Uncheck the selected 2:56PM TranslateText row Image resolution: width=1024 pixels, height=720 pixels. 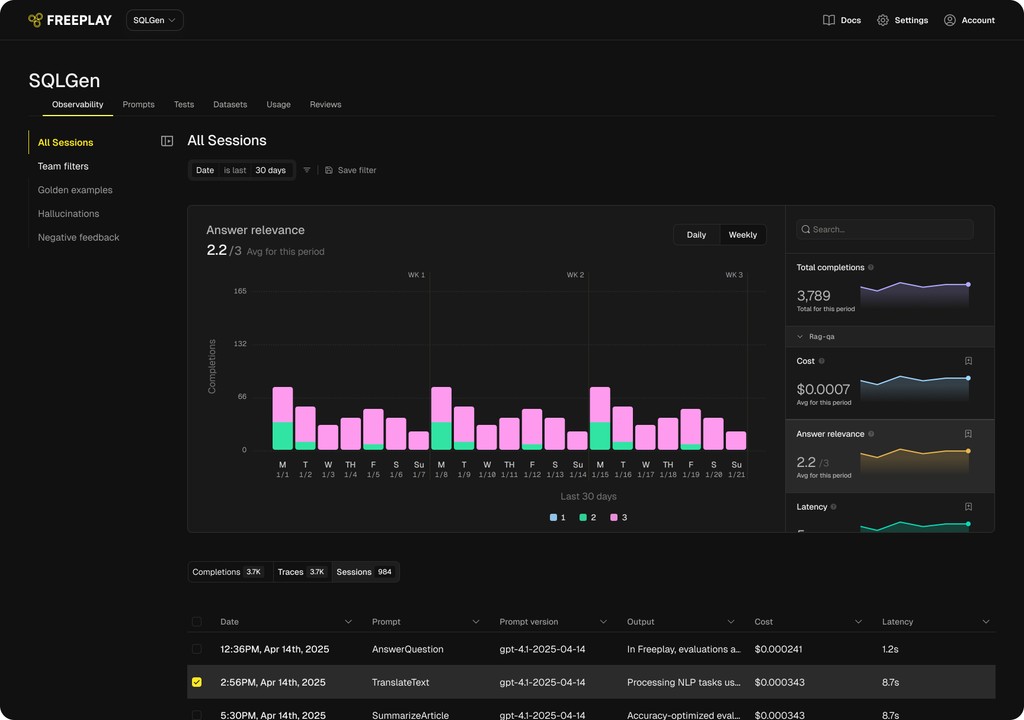[x=196, y=682]
